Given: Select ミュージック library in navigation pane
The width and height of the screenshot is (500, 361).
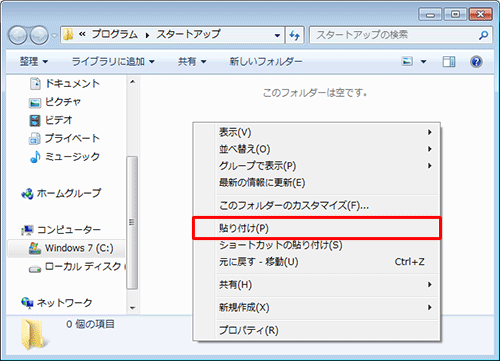Looking at the screenshot, I should click(x=65, y=157).
